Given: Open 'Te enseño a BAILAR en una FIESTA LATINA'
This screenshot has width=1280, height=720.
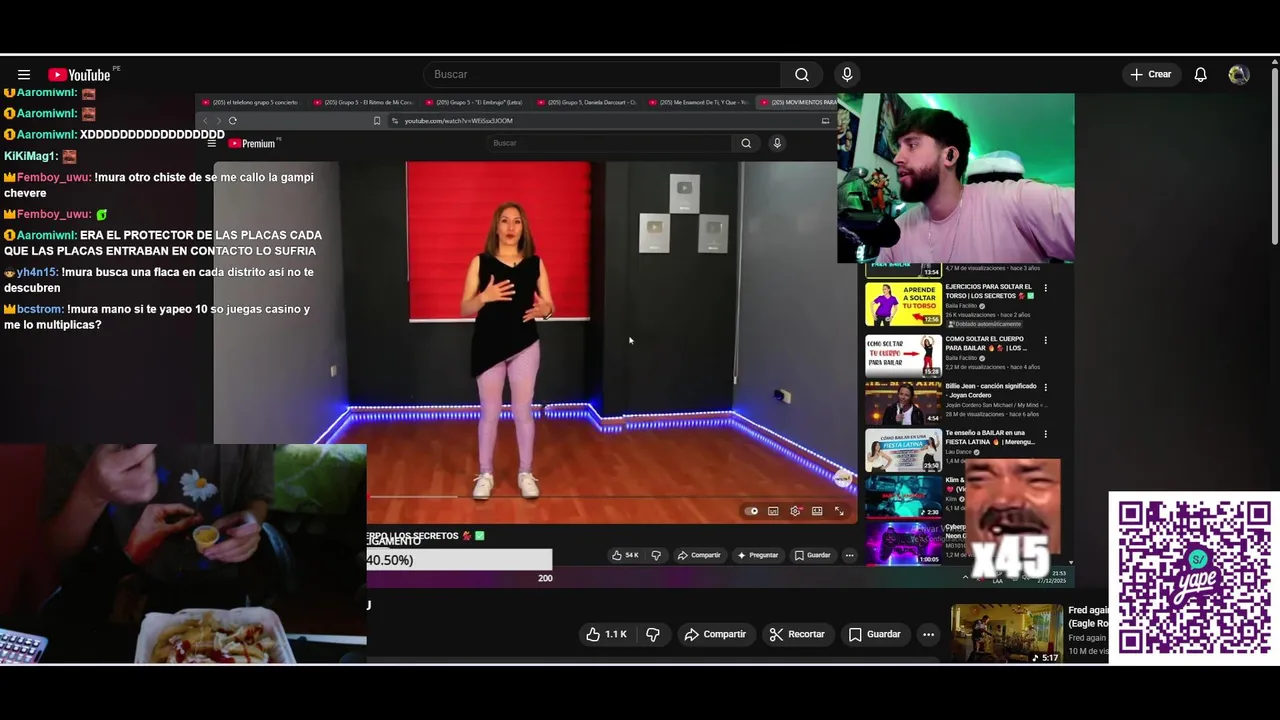Looking at the screenshot, I should [x=903, y=450].
